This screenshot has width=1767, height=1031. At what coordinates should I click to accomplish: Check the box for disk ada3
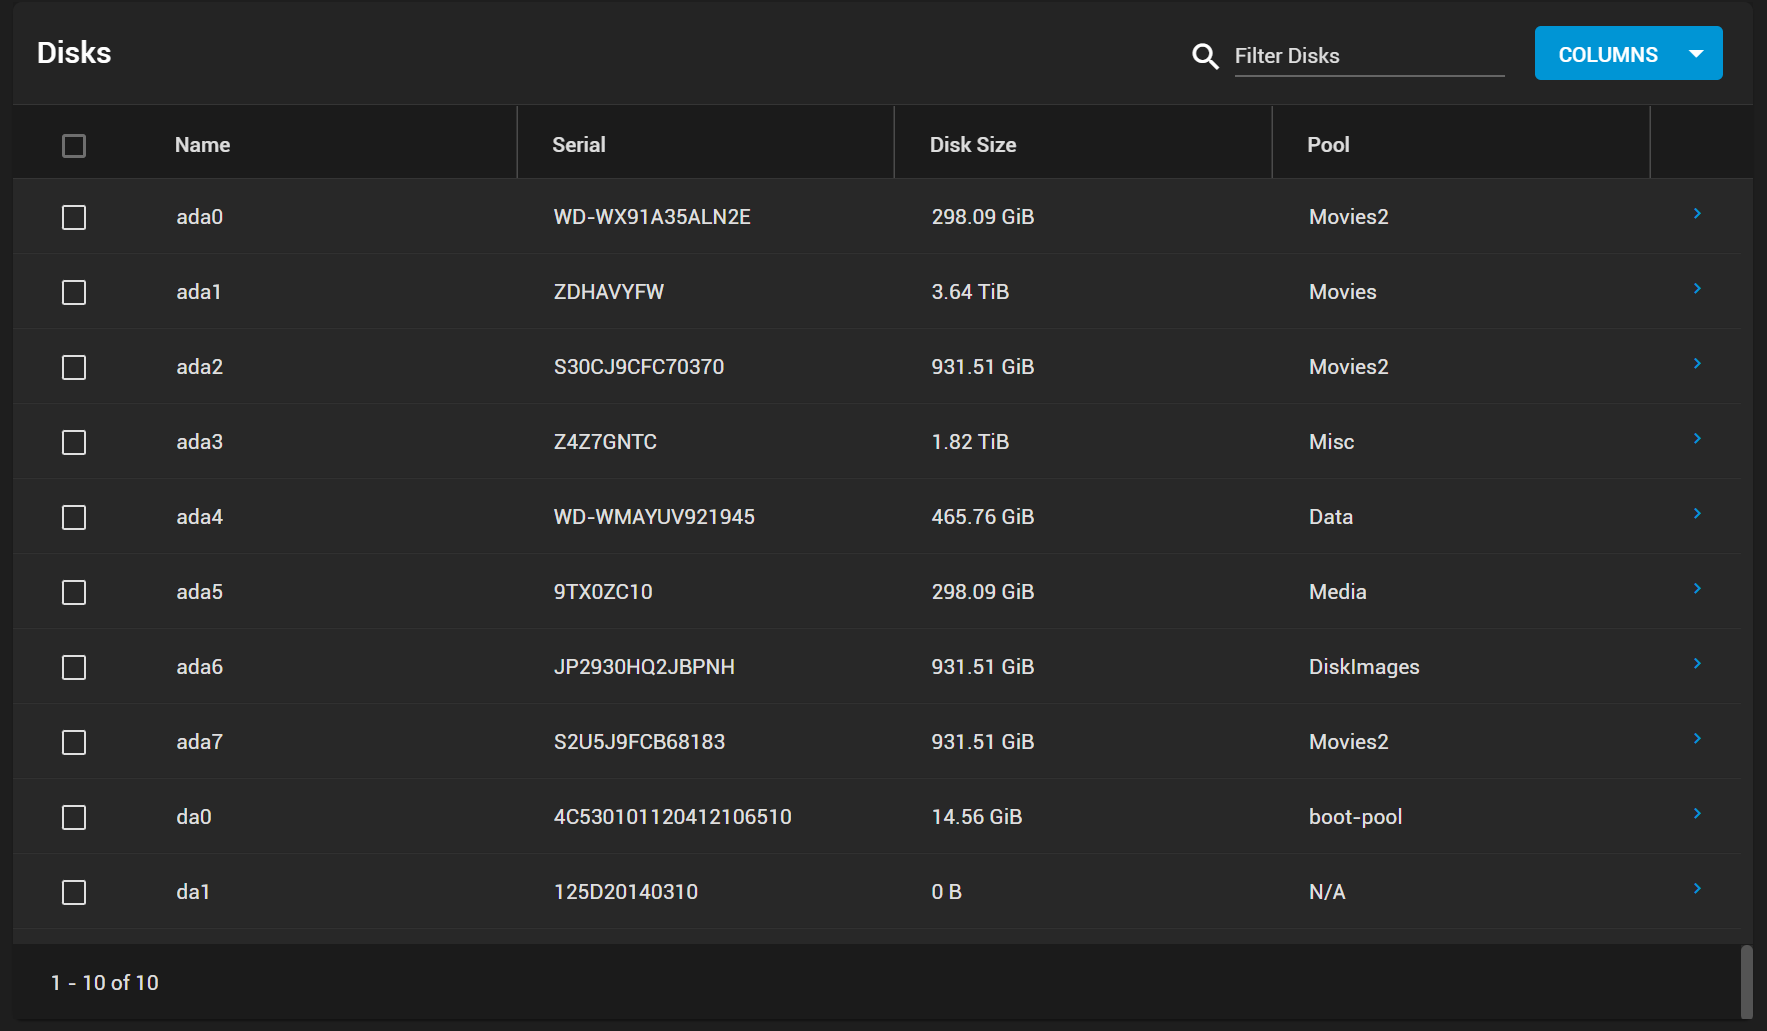point(74,442)
